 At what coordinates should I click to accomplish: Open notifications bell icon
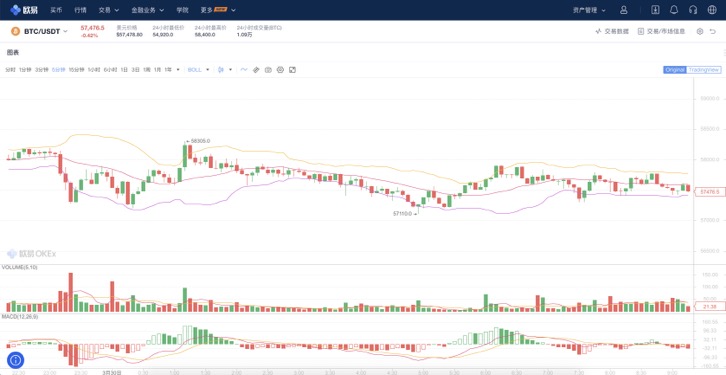coord(674,10)
